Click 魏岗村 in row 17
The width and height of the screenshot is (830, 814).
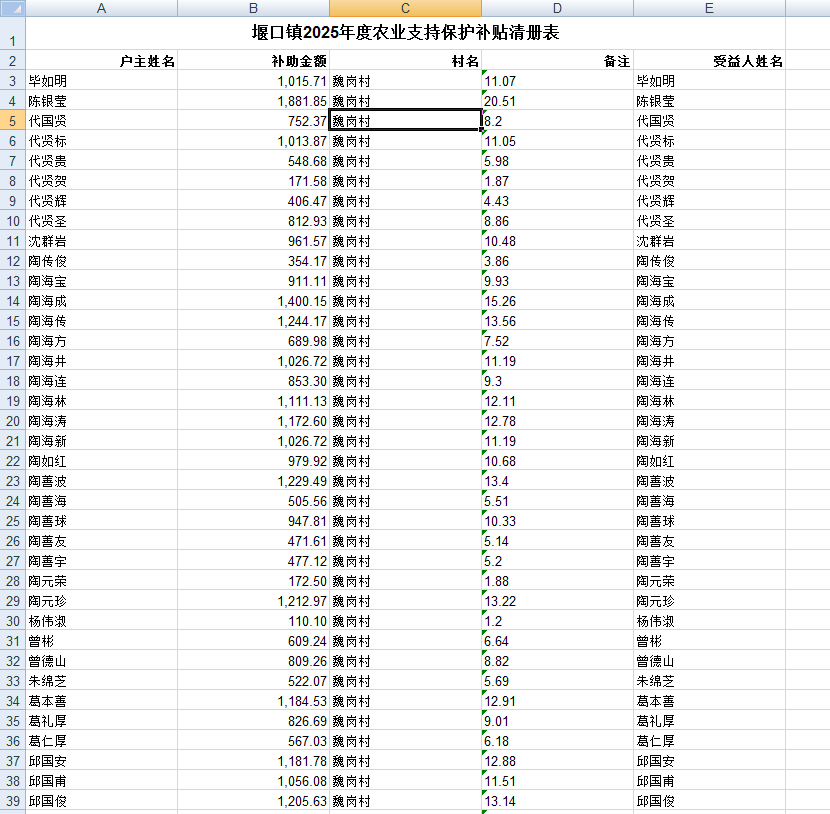click(x=405, y=361)
